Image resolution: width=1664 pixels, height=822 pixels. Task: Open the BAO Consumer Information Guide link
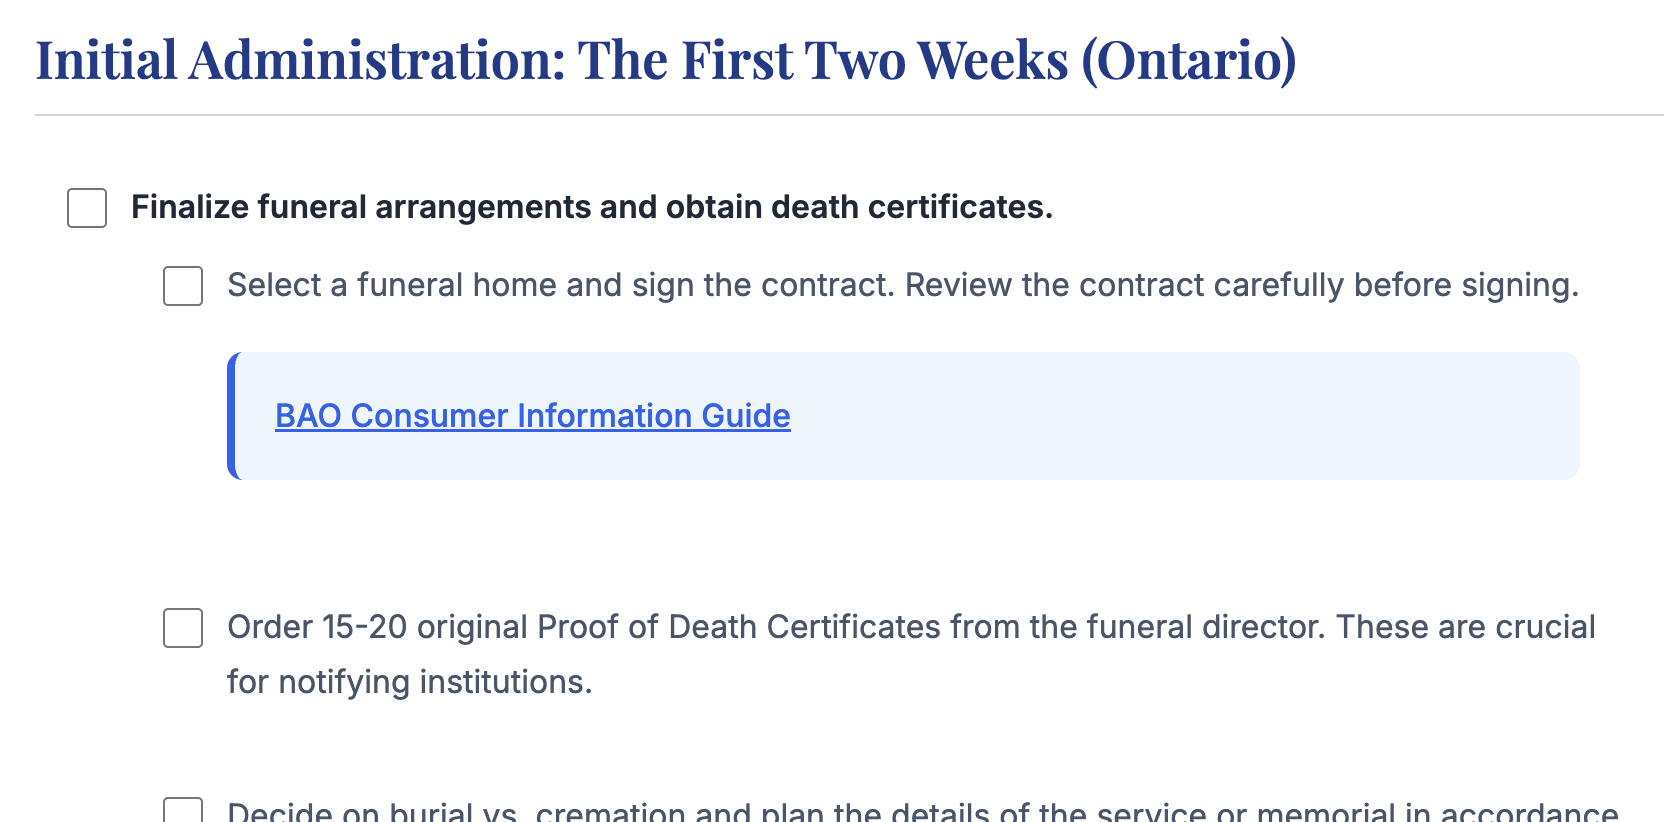click(x=532, y=416)
